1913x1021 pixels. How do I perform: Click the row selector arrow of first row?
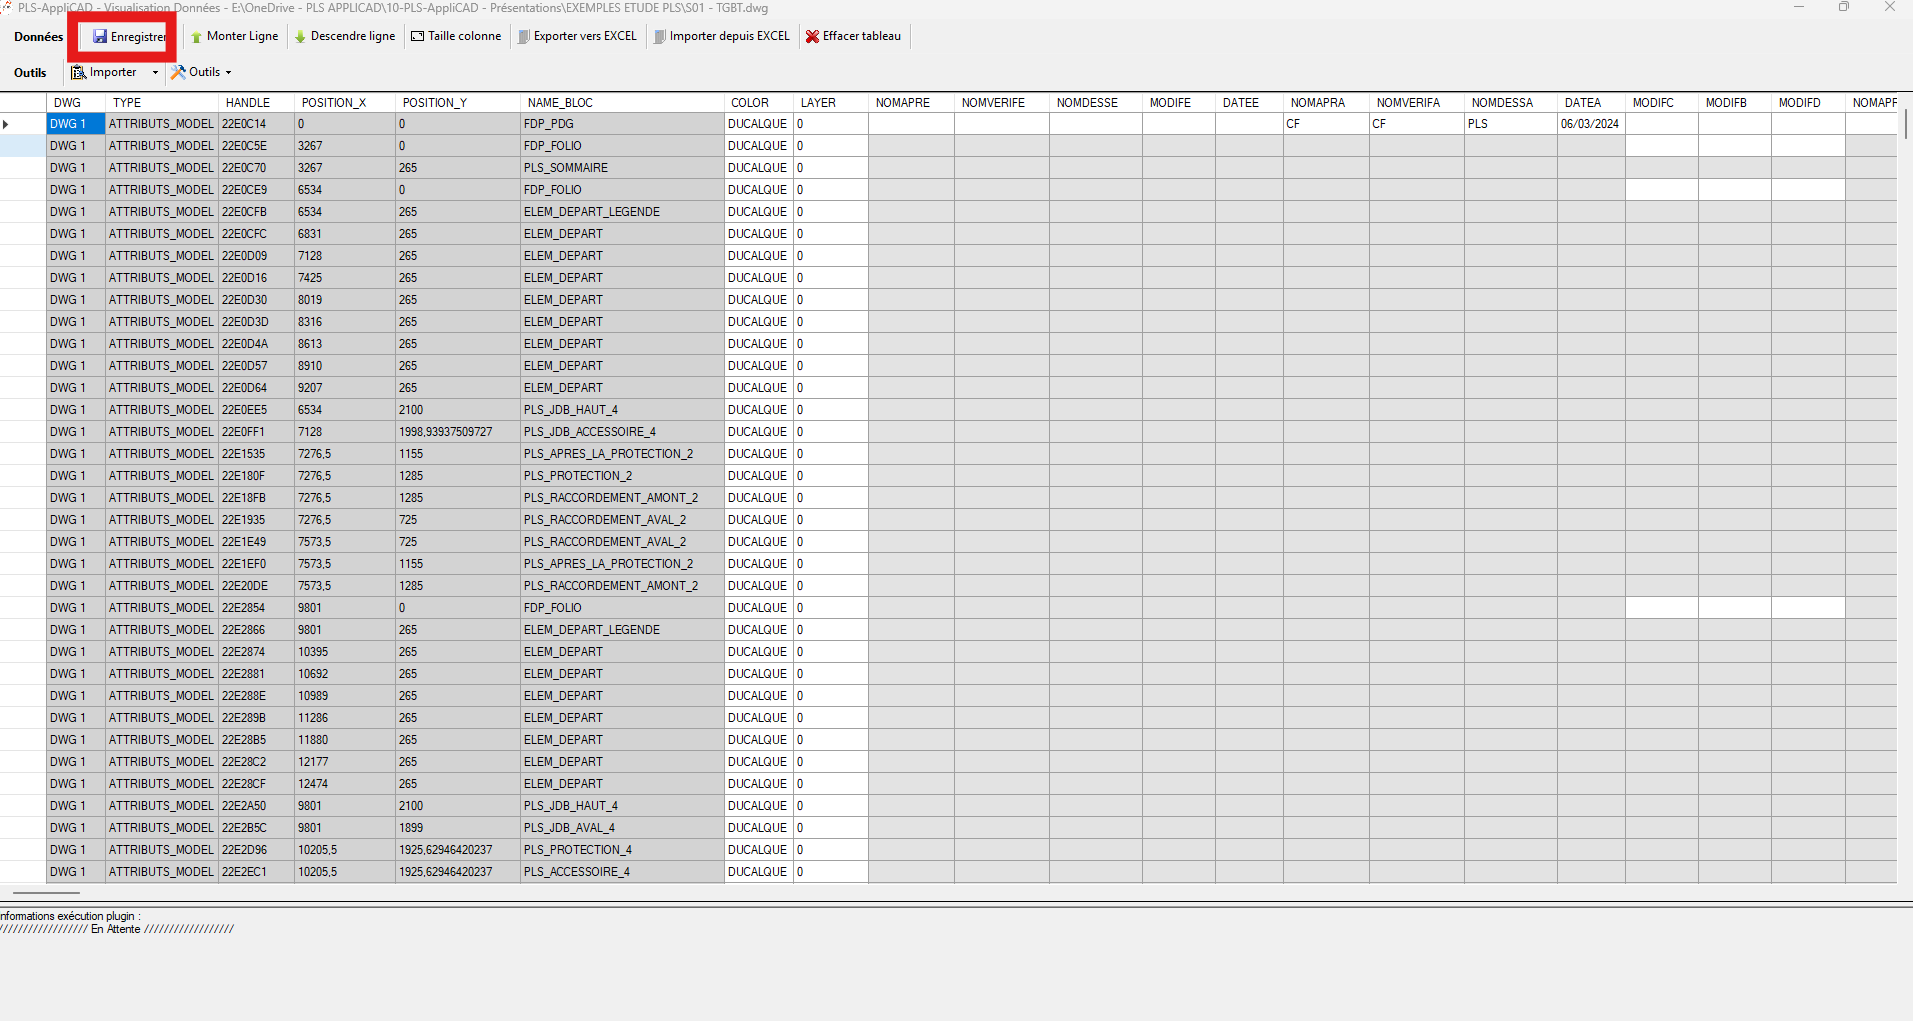(x=8, y=124)
